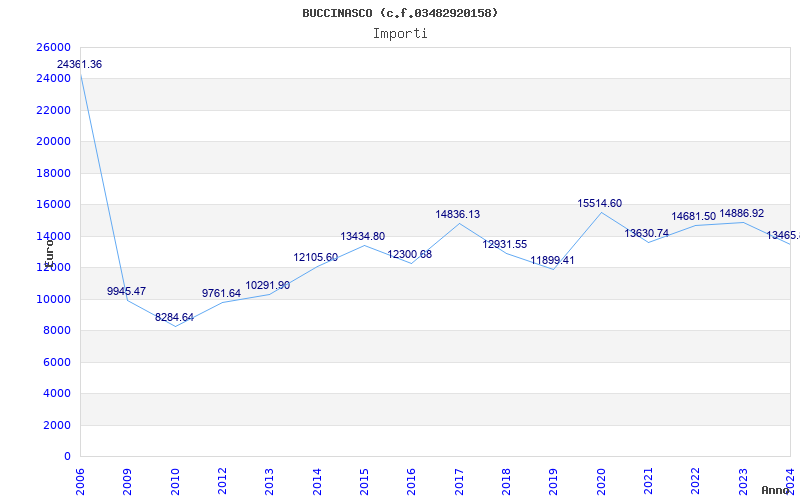
Task: Select the 14886.92 data label
Action: tap(741, 213)
